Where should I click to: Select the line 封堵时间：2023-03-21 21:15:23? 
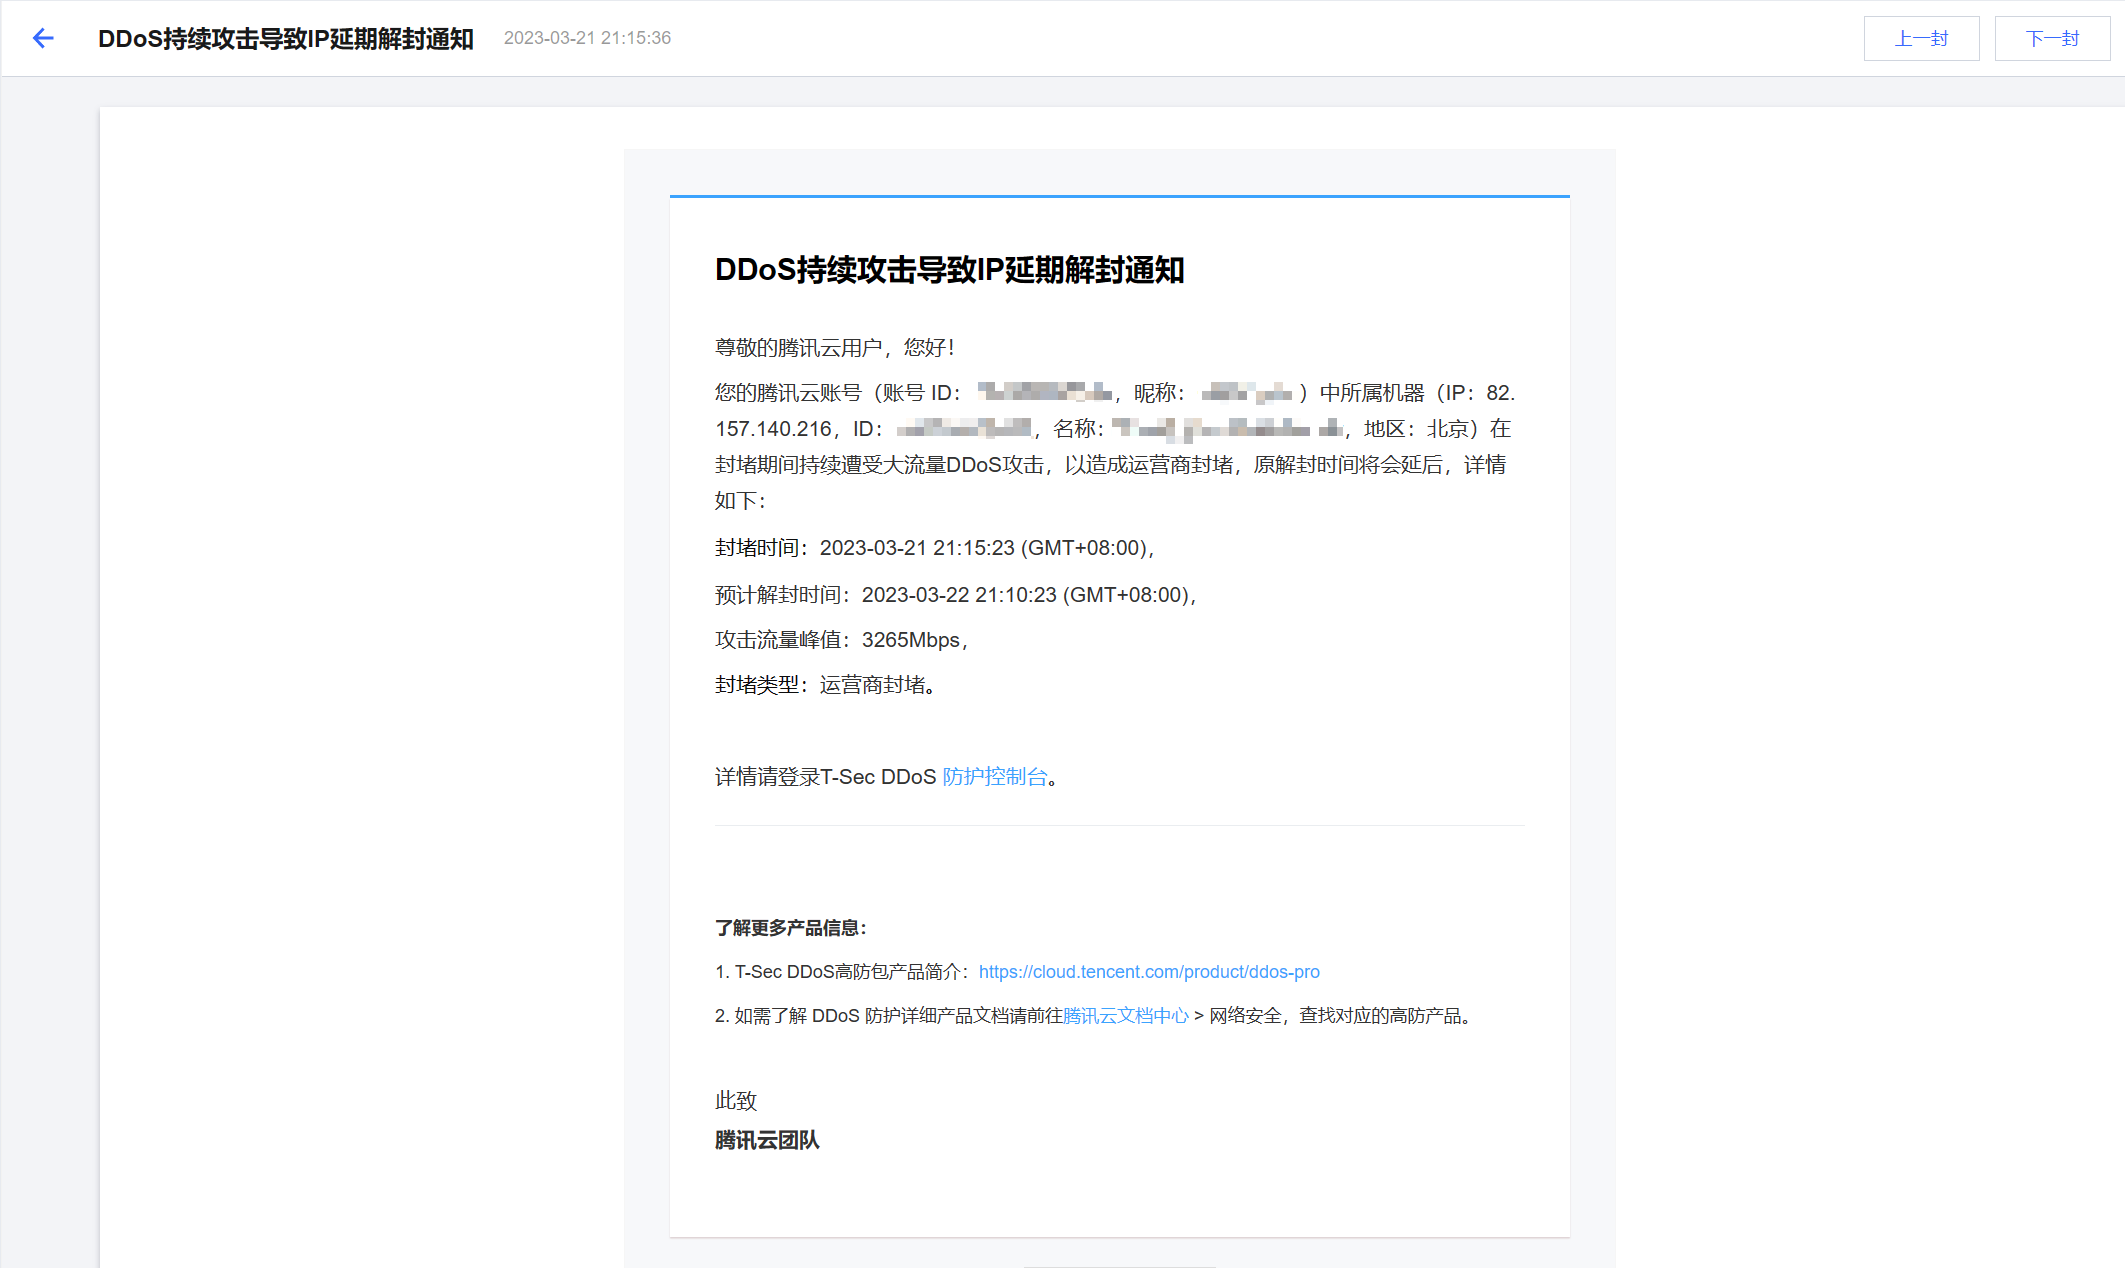pos(936,548)
